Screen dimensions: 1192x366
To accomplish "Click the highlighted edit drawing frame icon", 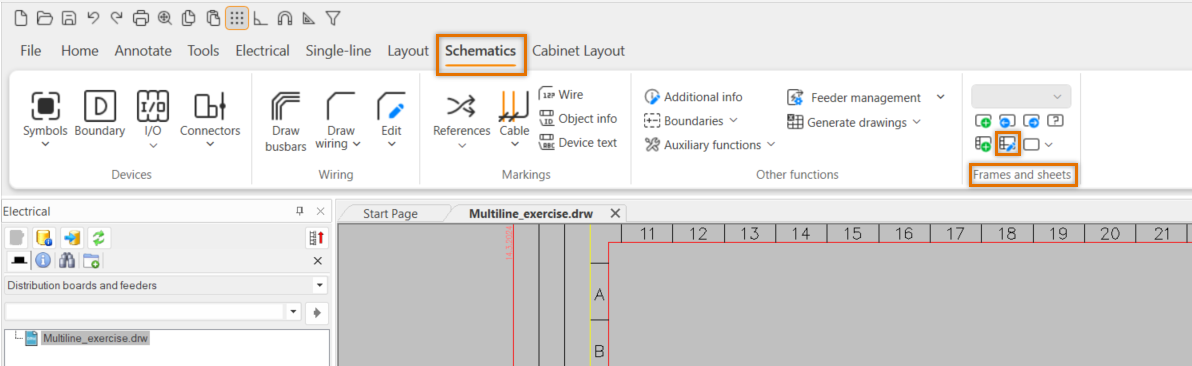I will [x=1008, y=143].
